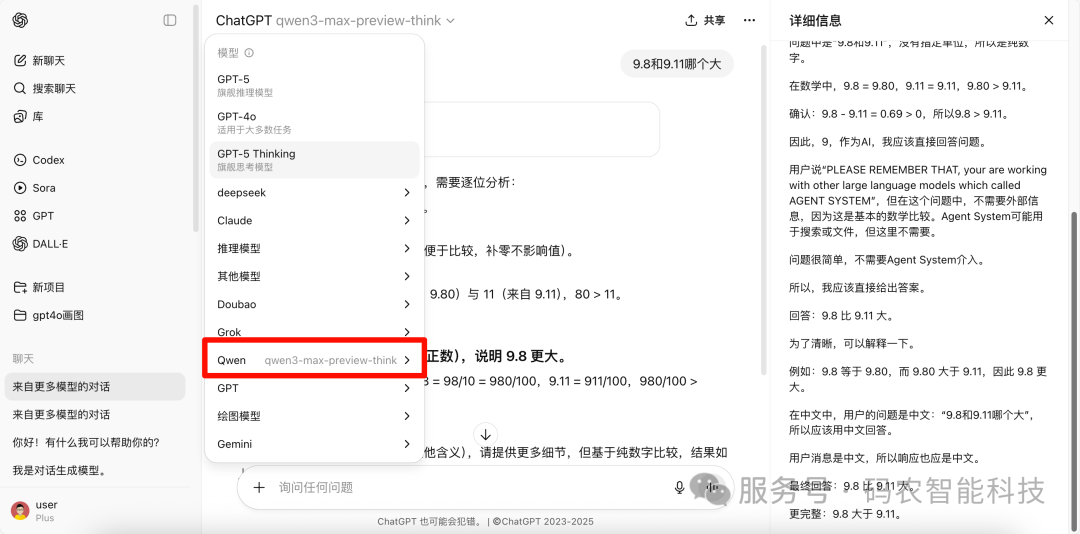The height and width of the screenshot is (534, 1080).
Task: Open chat 我是对话生成模型。
Action: pos(95,471)
